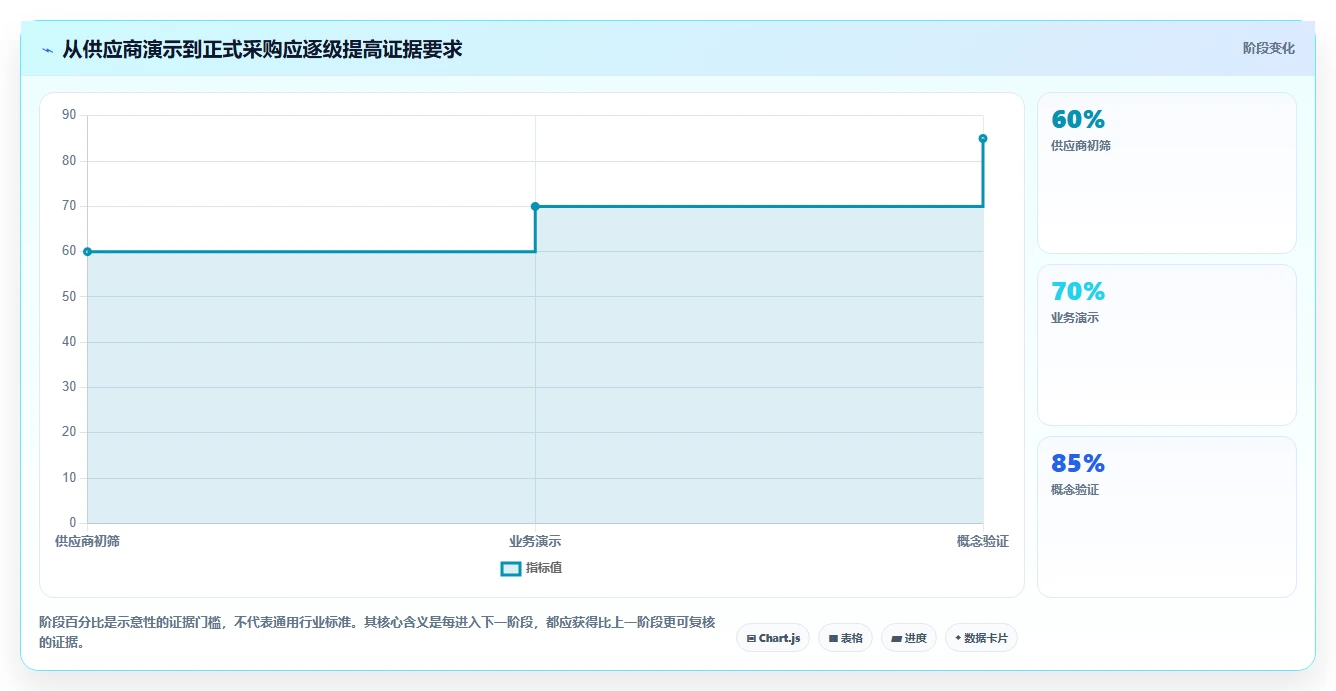
Task: Click the 概念验证 x-axis label
Action: [983, 541]
